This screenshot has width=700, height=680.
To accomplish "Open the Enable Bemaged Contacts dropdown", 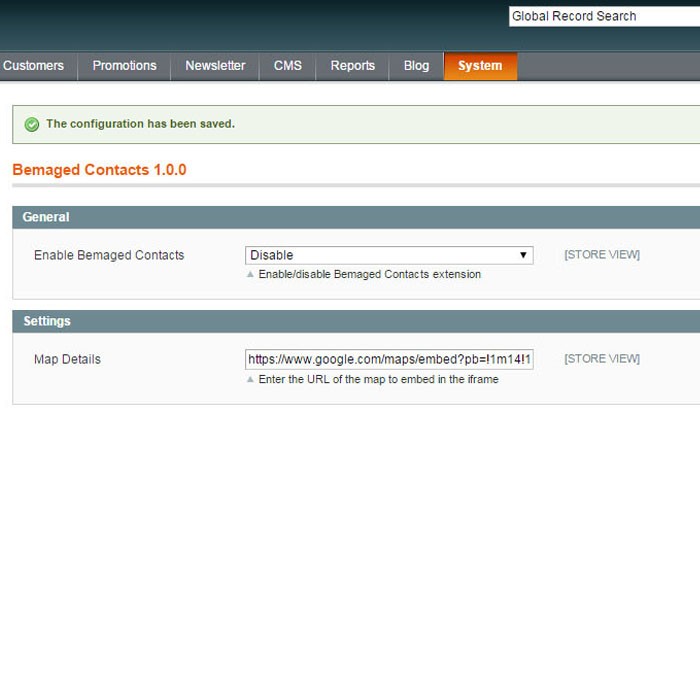I will click(389, 255).
